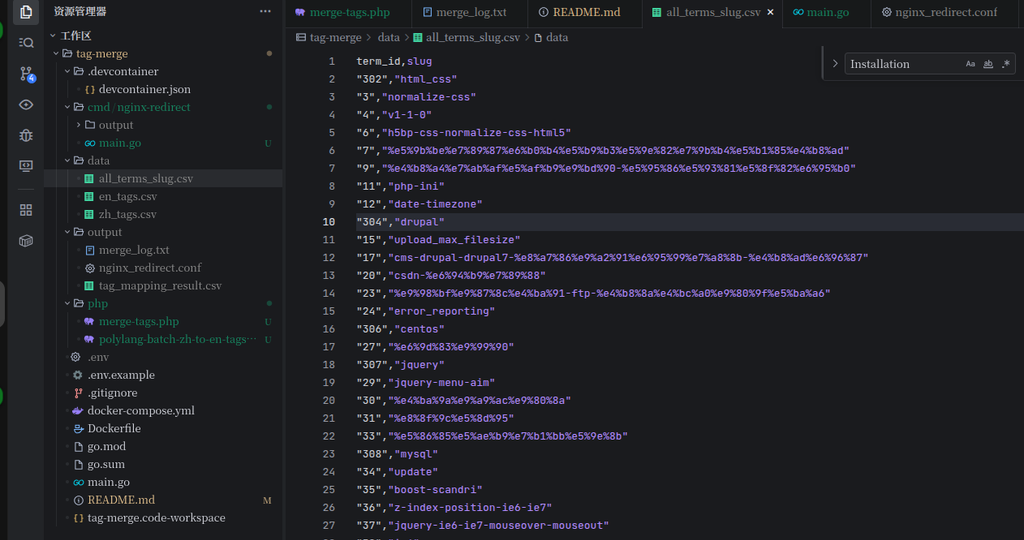The height and width of the screenshot is (540, 1024).
Task: Toggle Use Regular Expression in find widget
Action: [1006, 64]
